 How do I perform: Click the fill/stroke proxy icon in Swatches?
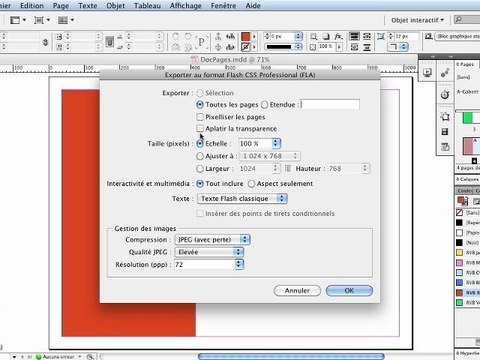(462, 201)
